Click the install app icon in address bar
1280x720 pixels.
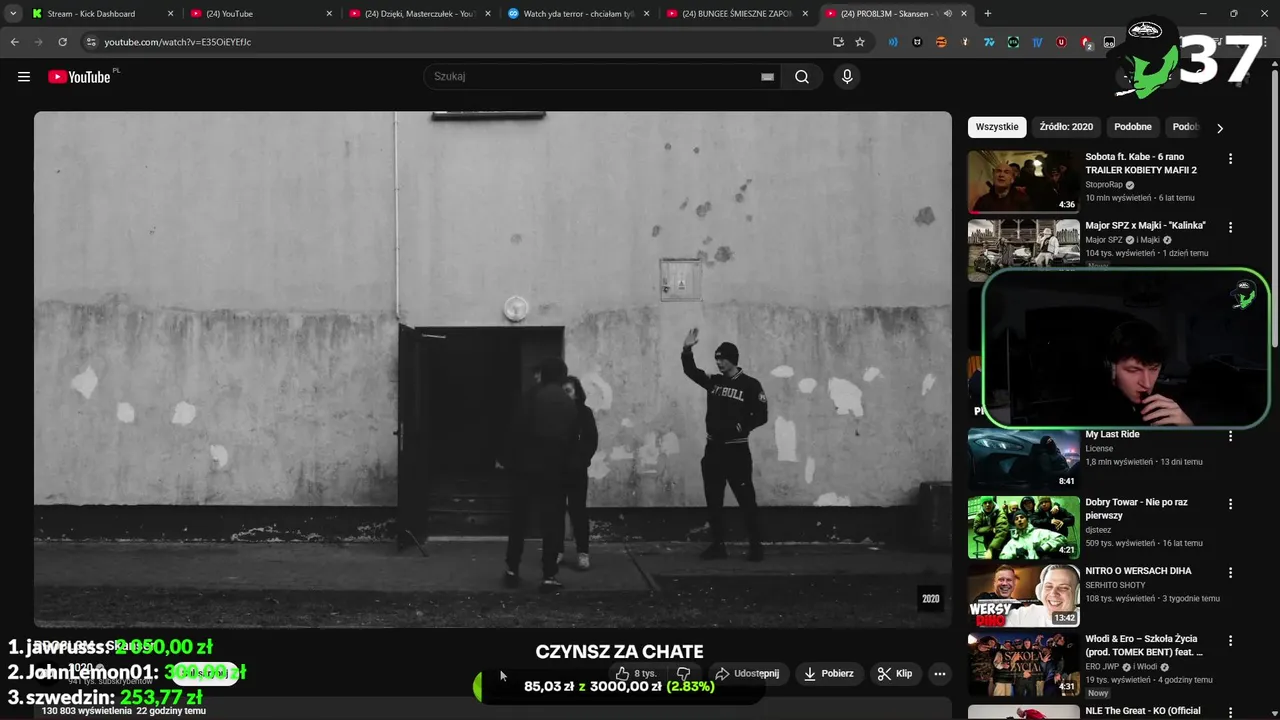[x=838, y=42]
